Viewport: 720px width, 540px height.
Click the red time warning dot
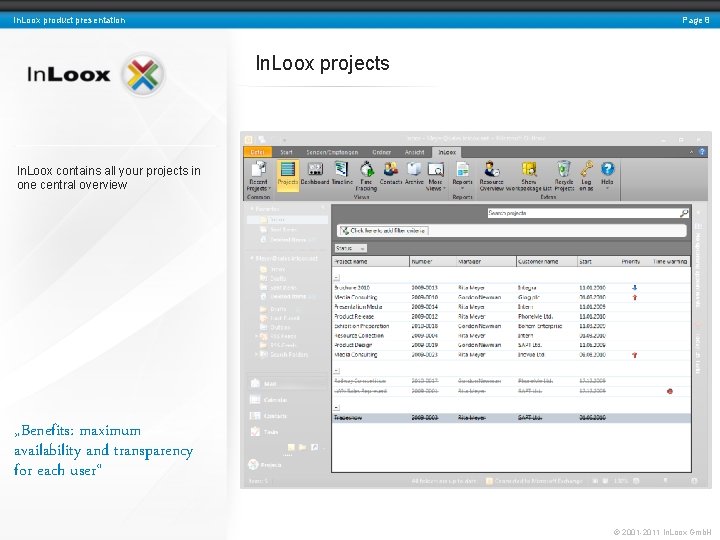(x=669, y=391)
